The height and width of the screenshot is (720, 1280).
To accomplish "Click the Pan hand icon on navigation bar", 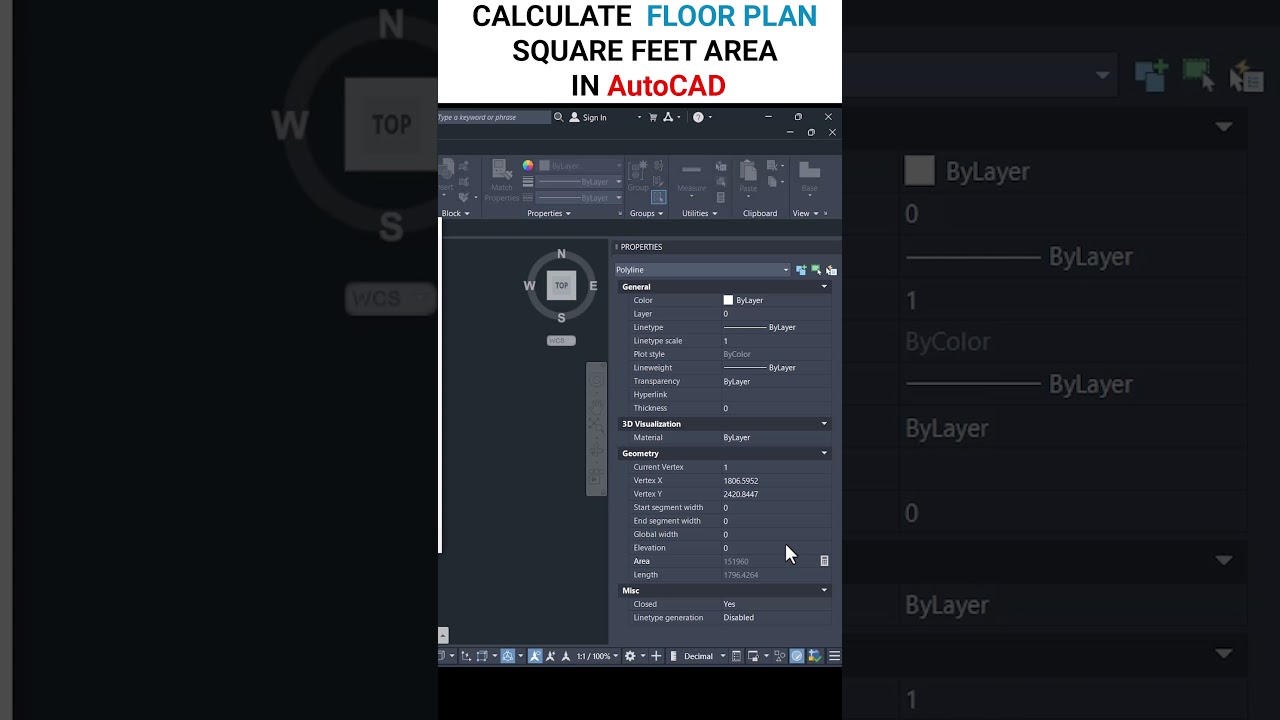I will click(x=597, y=405).
